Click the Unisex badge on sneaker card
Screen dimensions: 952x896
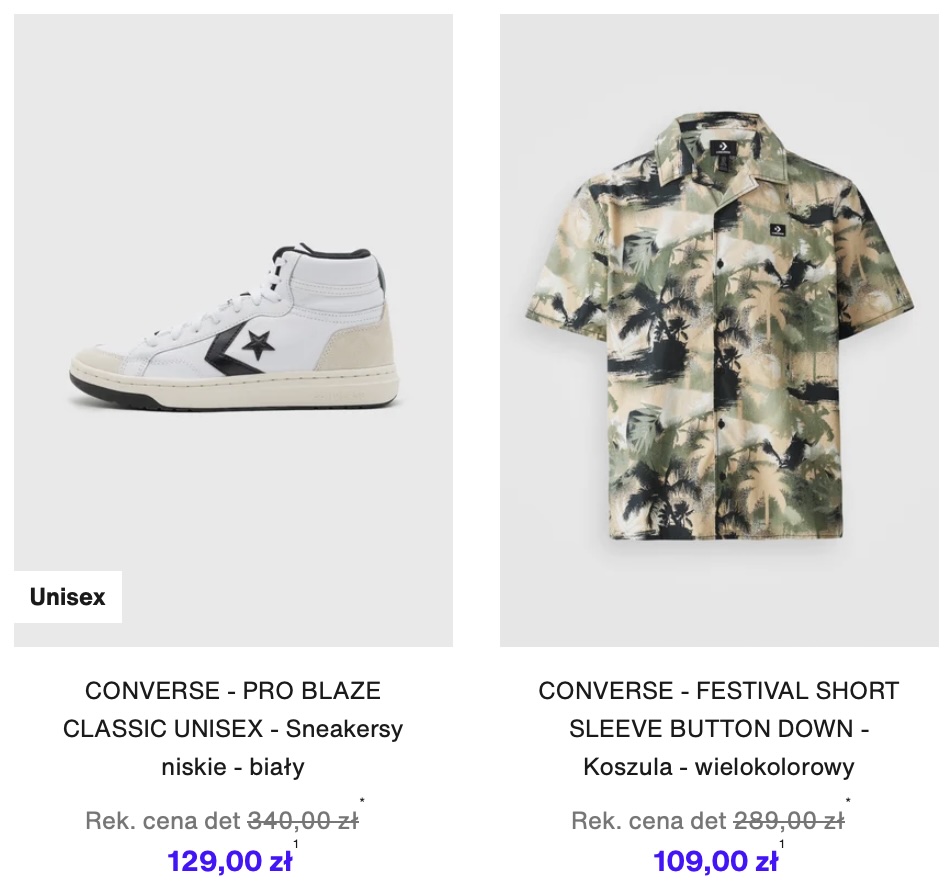tap(68, 597)
